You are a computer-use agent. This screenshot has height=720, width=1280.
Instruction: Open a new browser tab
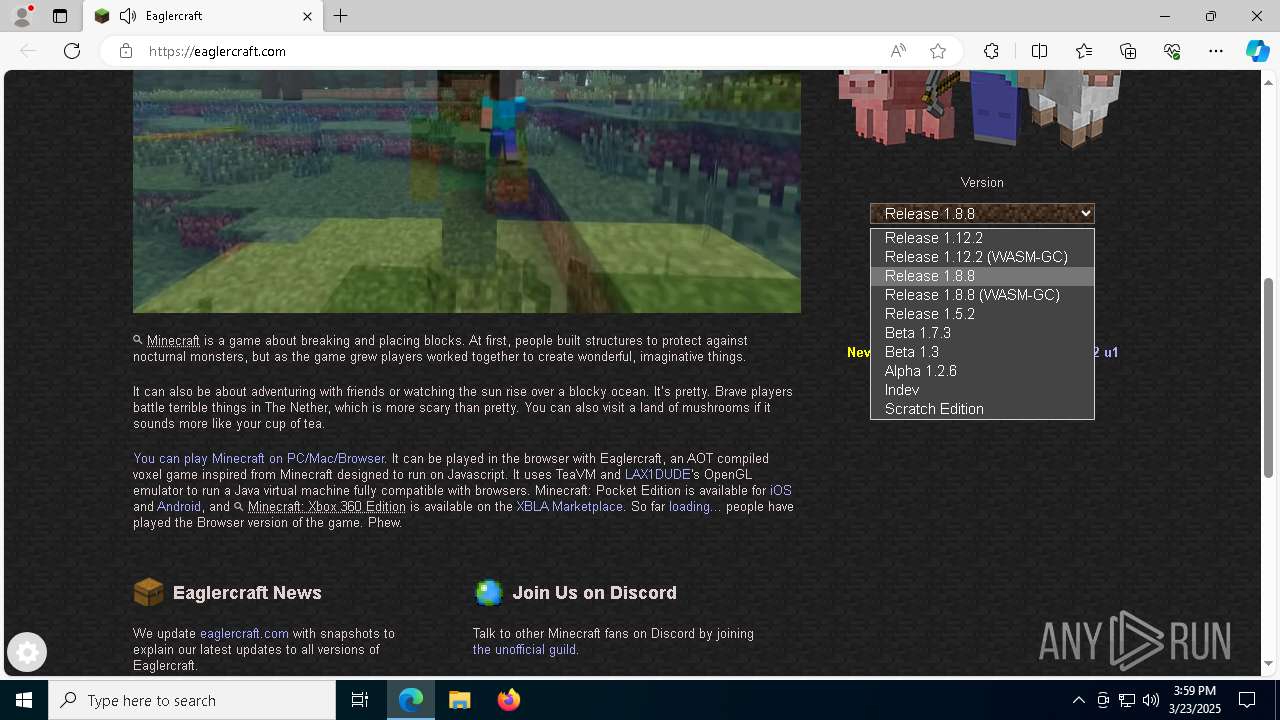340,16
